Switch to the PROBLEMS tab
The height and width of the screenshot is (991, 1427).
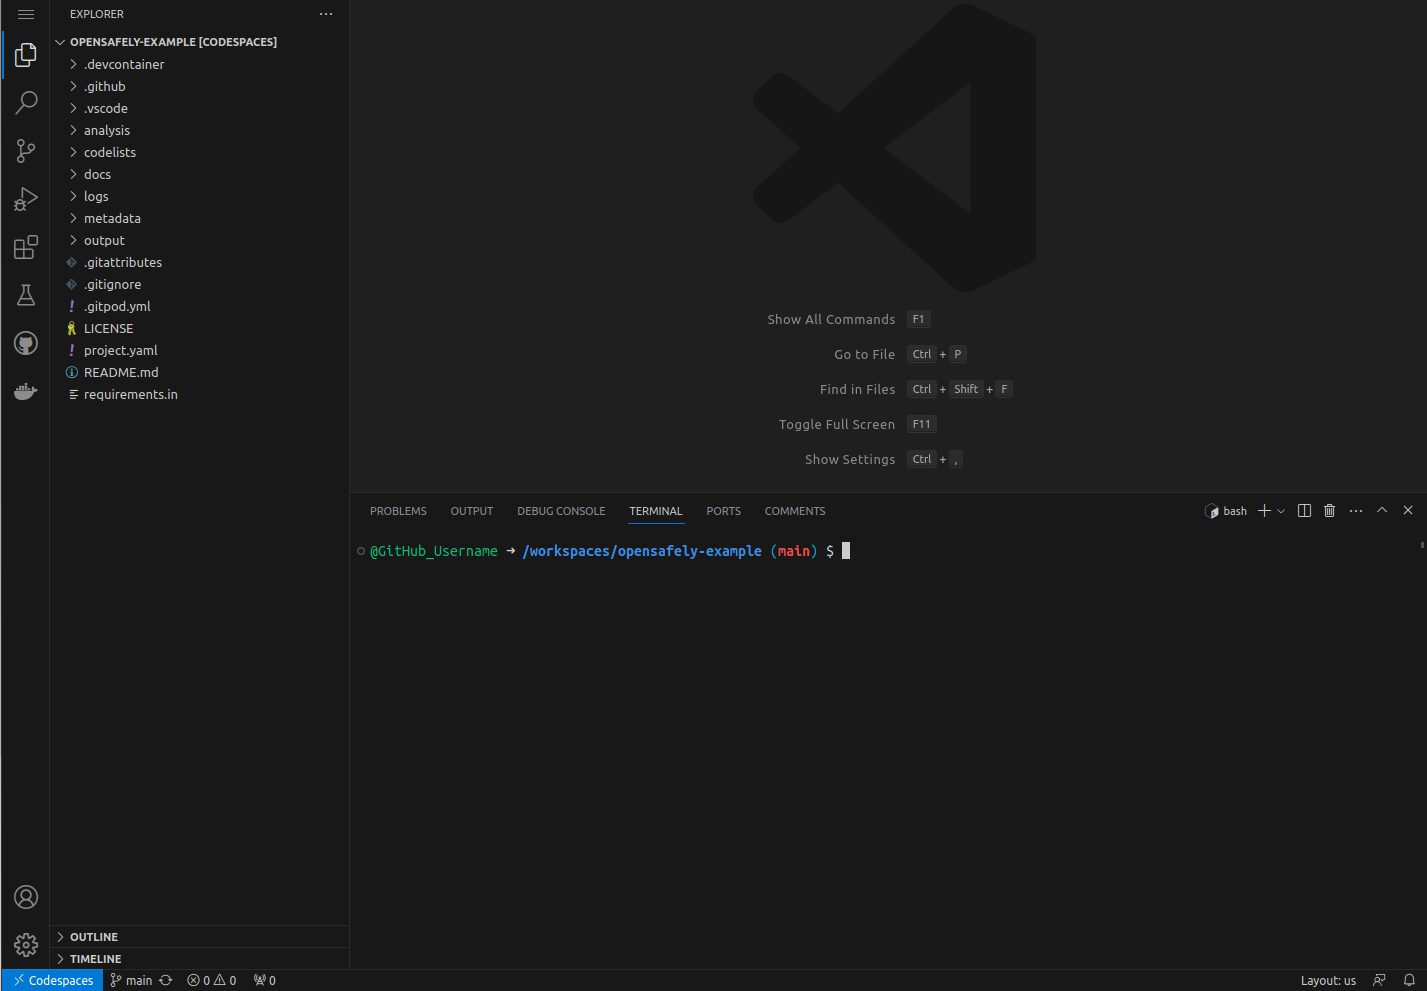tap(398, 511)
